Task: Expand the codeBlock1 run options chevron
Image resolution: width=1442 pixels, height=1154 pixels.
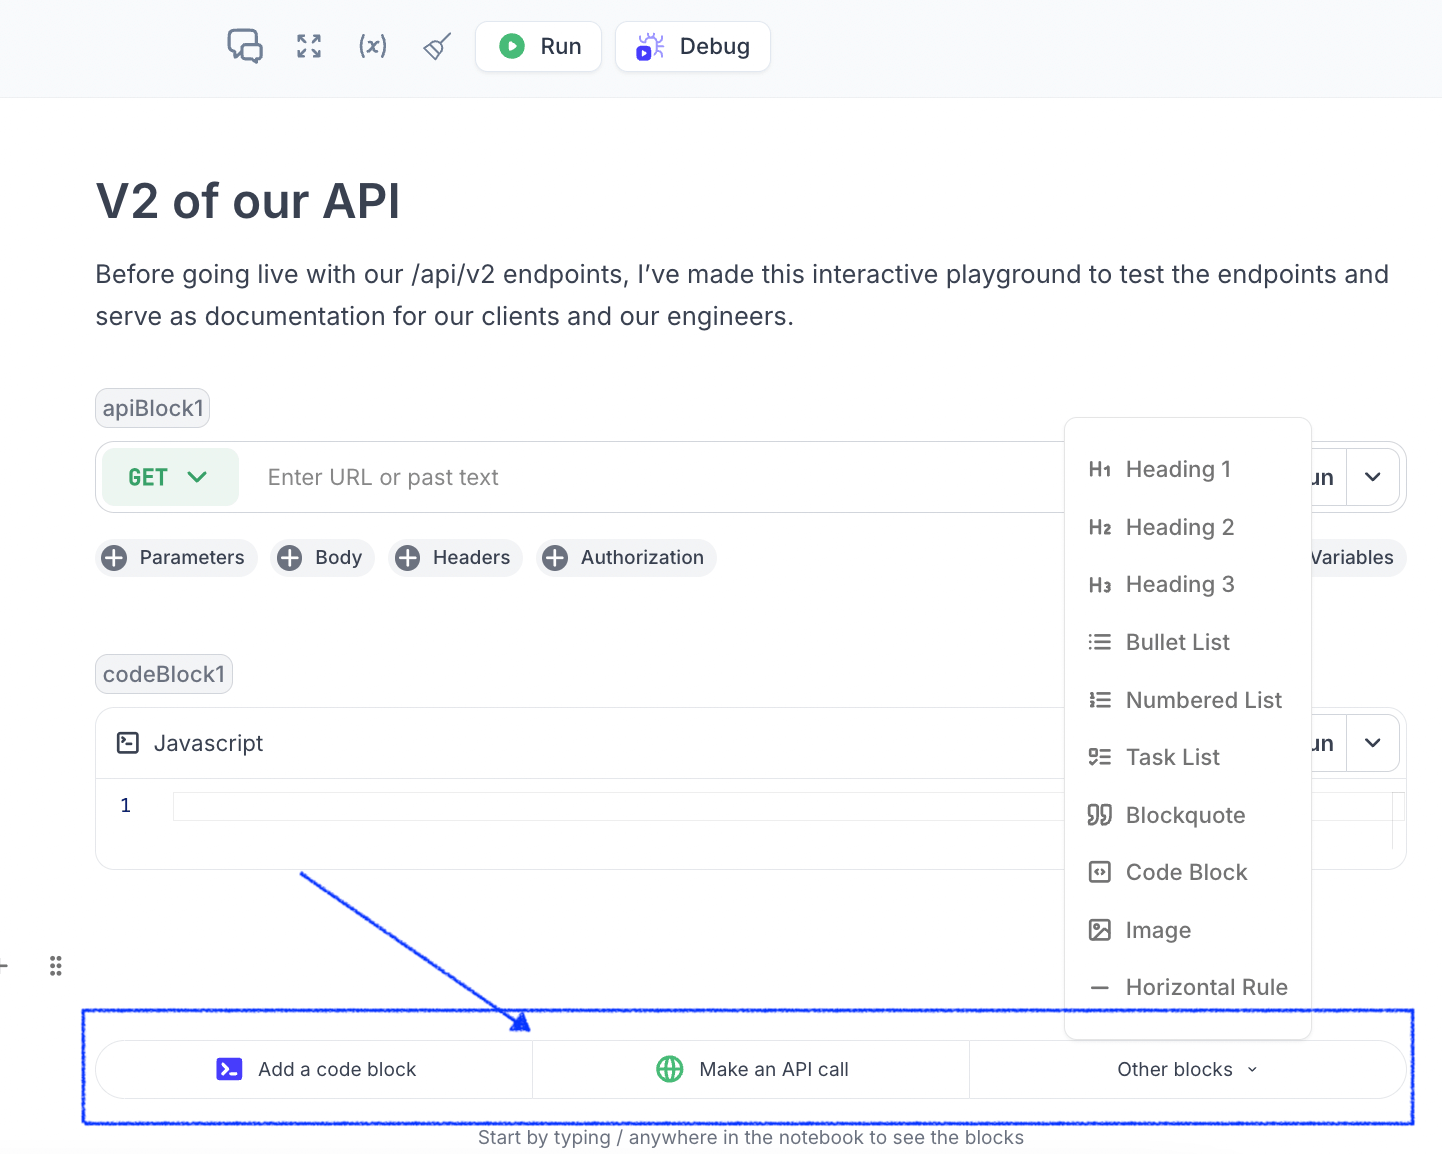Action: click(1373, 743)
